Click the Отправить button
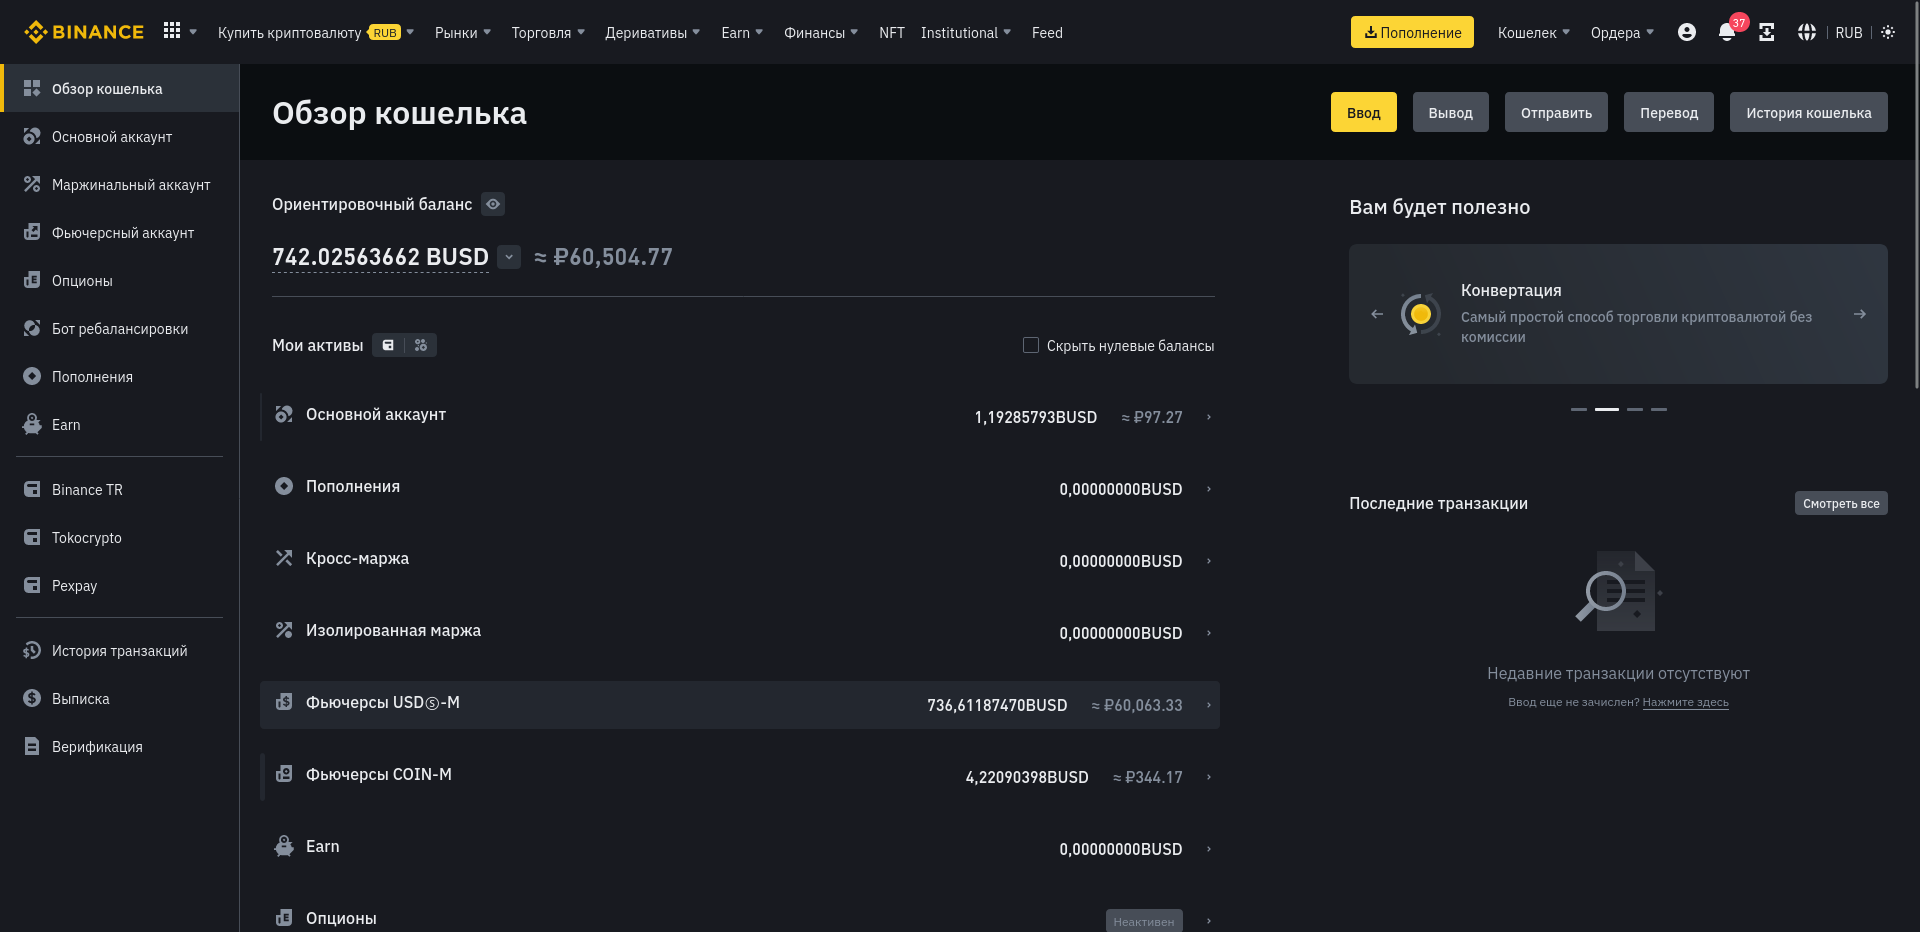The image size is (1920, 932). click(x=1556, y=112)
